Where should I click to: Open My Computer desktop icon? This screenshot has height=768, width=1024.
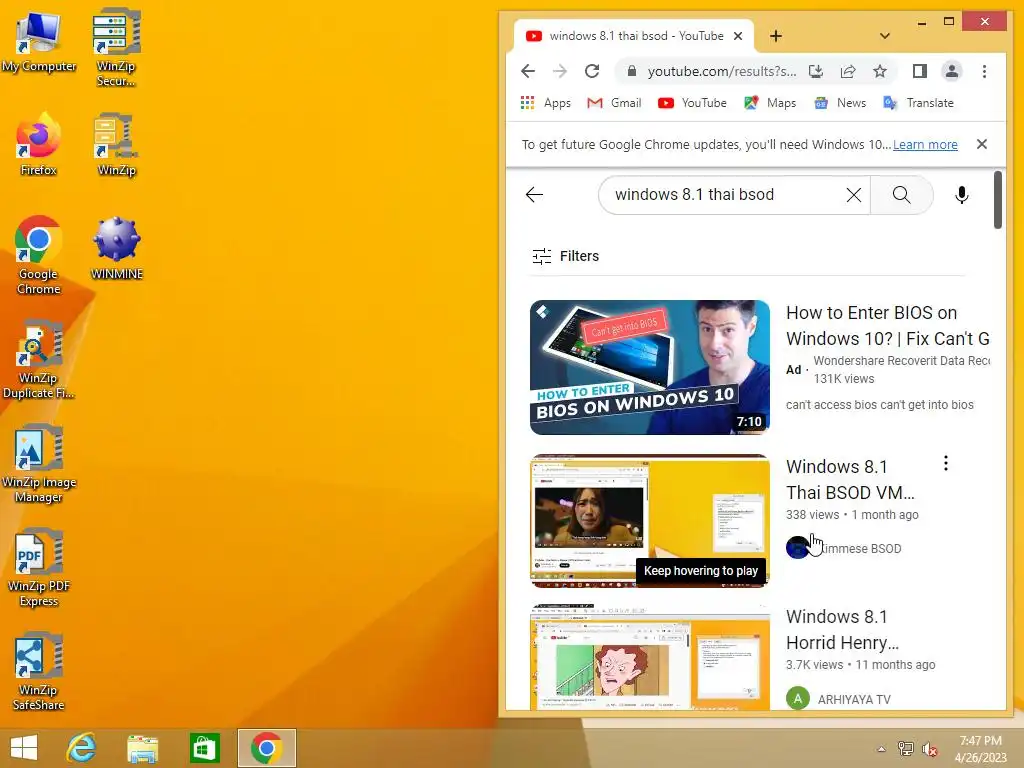click(x=39, y=40)
